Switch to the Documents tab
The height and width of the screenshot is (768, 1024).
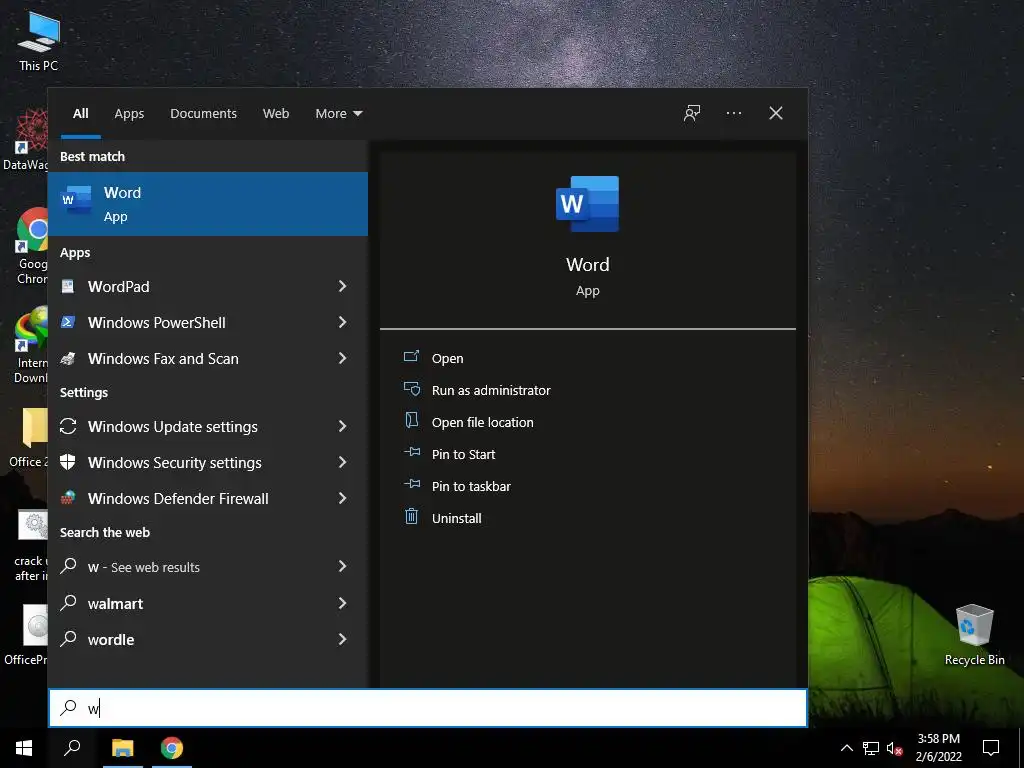[x=203, y=114]
